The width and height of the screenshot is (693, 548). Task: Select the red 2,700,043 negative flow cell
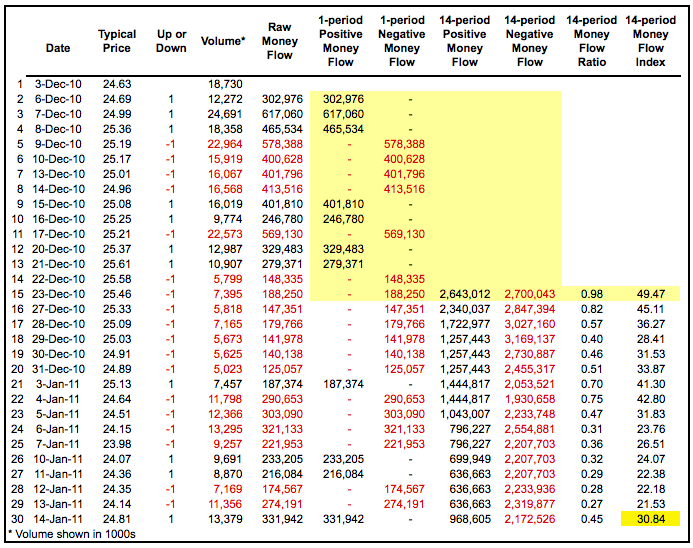coord(529,294)
